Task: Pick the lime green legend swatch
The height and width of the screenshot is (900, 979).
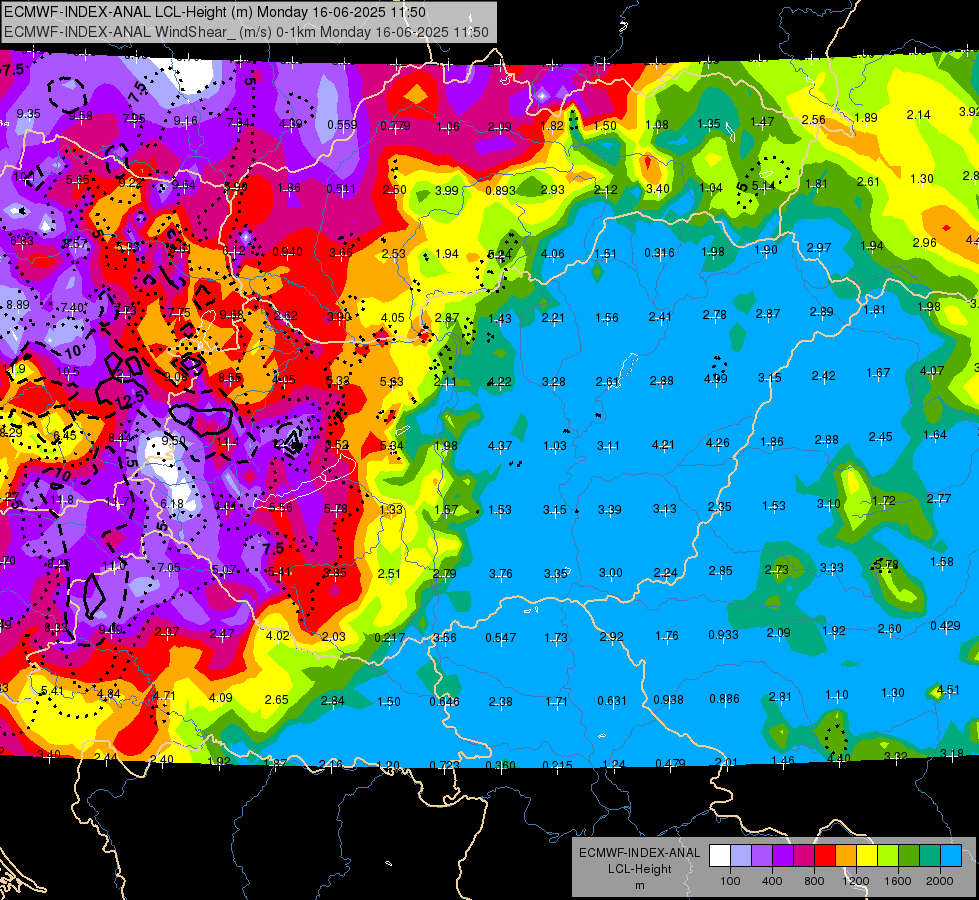Action: [888, 855]
